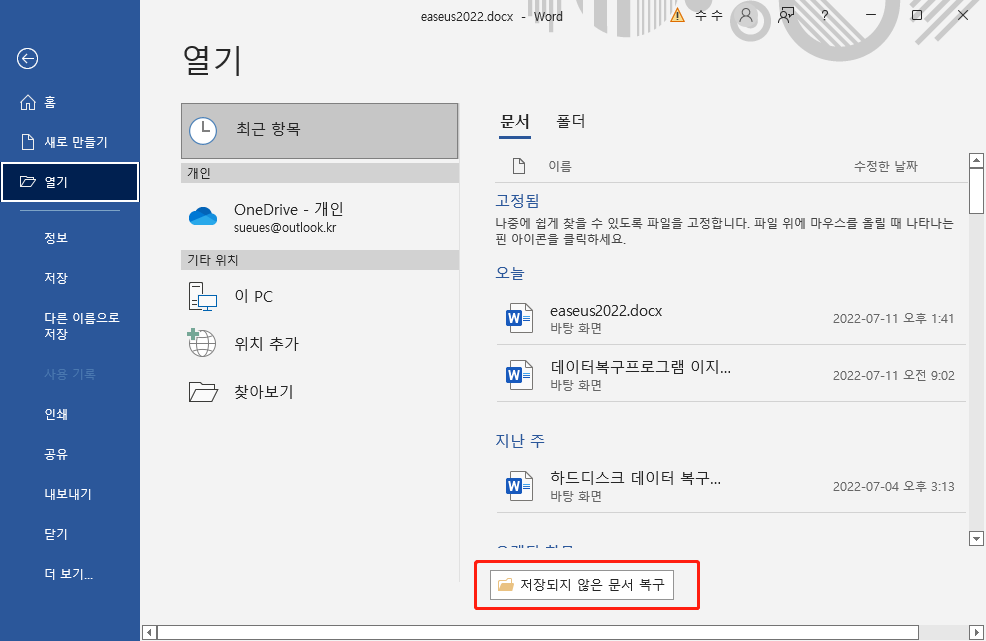
Task: Click the scrollbar down arrow
Action: pos(975,538)
